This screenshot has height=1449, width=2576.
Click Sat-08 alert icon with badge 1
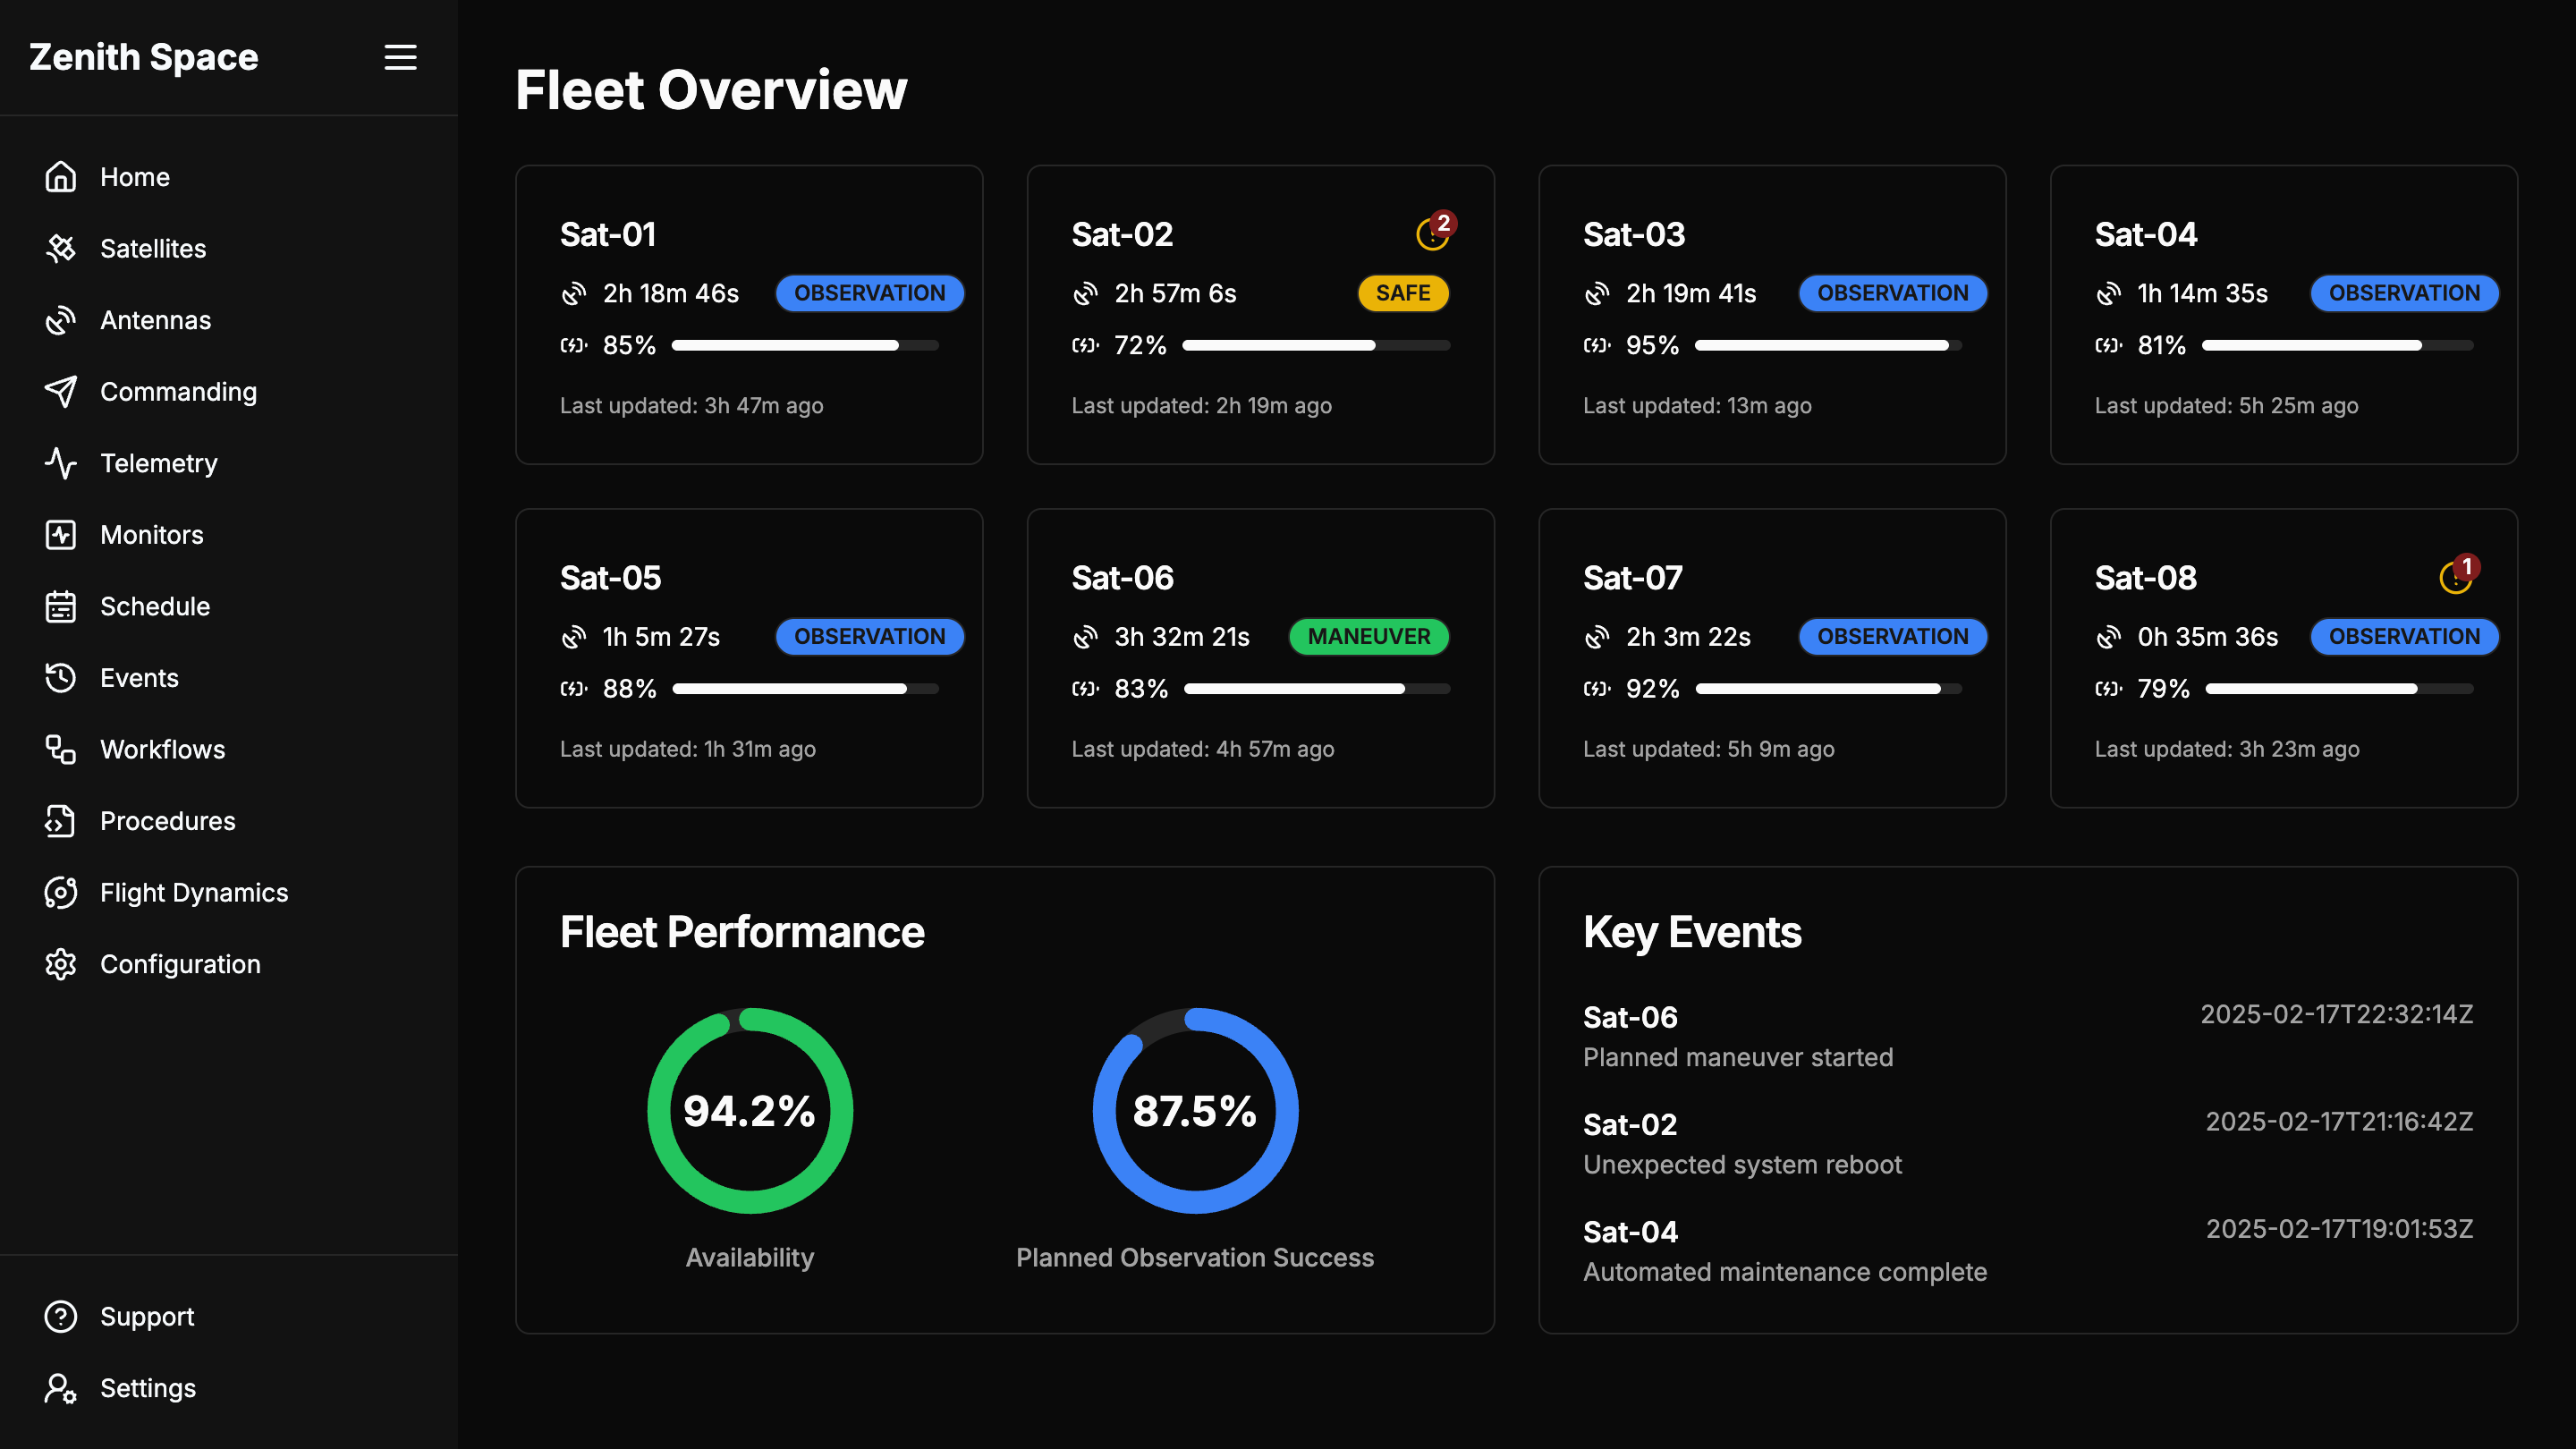tap(2456, 577)
